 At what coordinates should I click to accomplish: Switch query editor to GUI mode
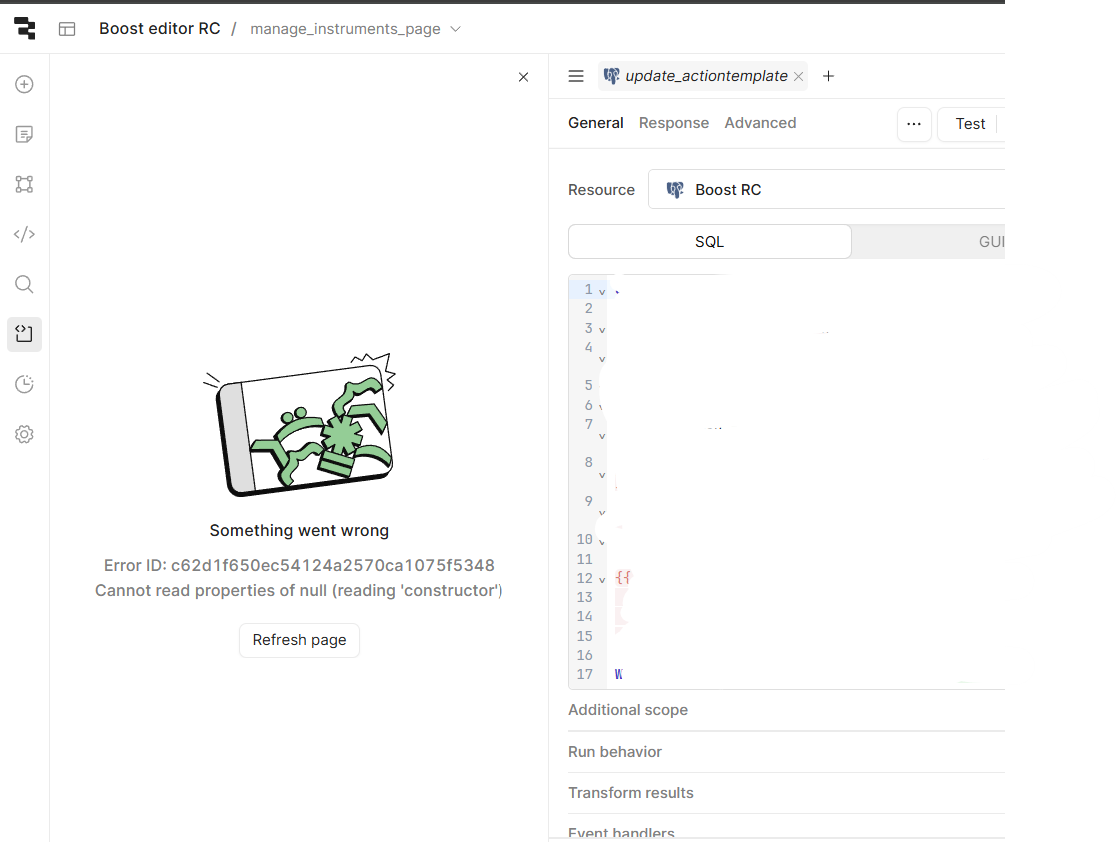[990, 242]
